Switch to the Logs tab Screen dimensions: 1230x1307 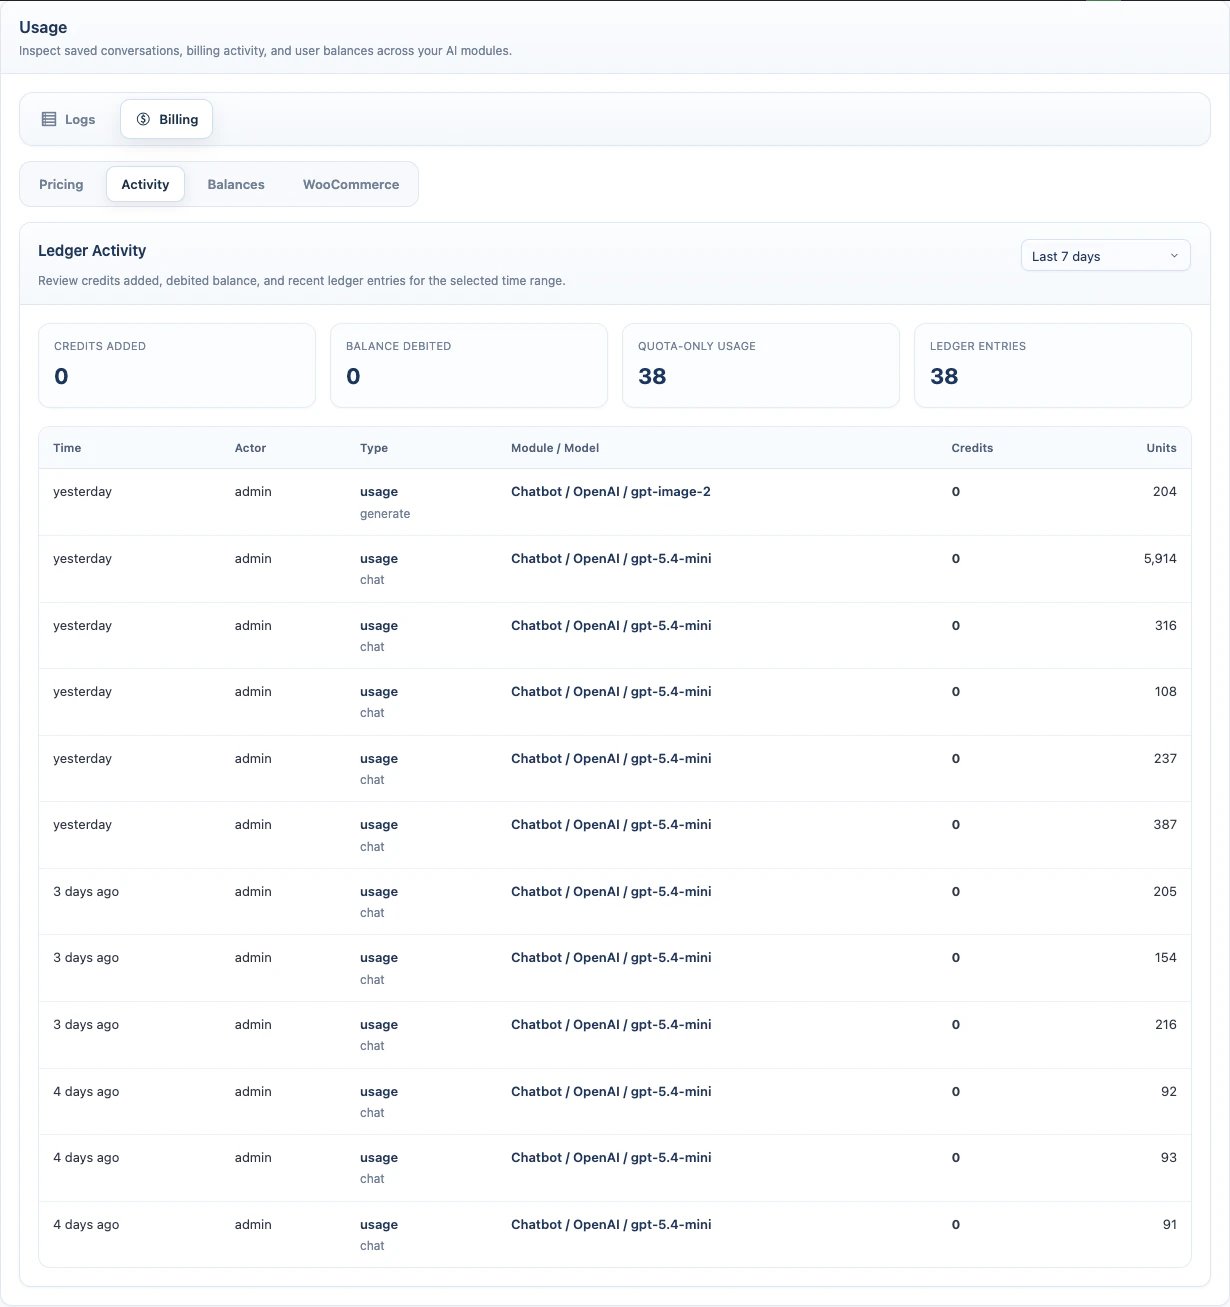pyautogui.click(x=68, y=119)
